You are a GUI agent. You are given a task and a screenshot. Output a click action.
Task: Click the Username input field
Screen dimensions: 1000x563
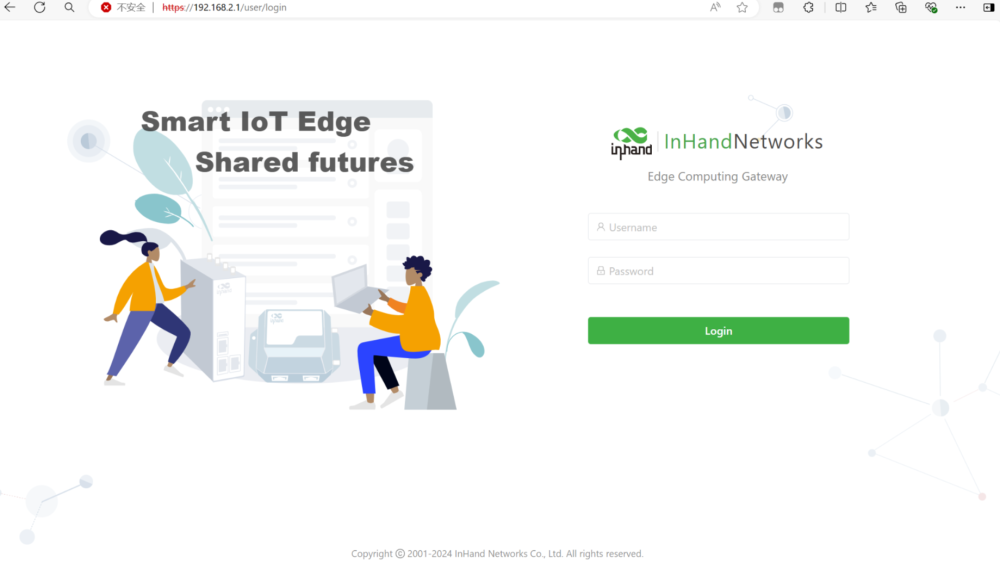(x=718, y=227)
